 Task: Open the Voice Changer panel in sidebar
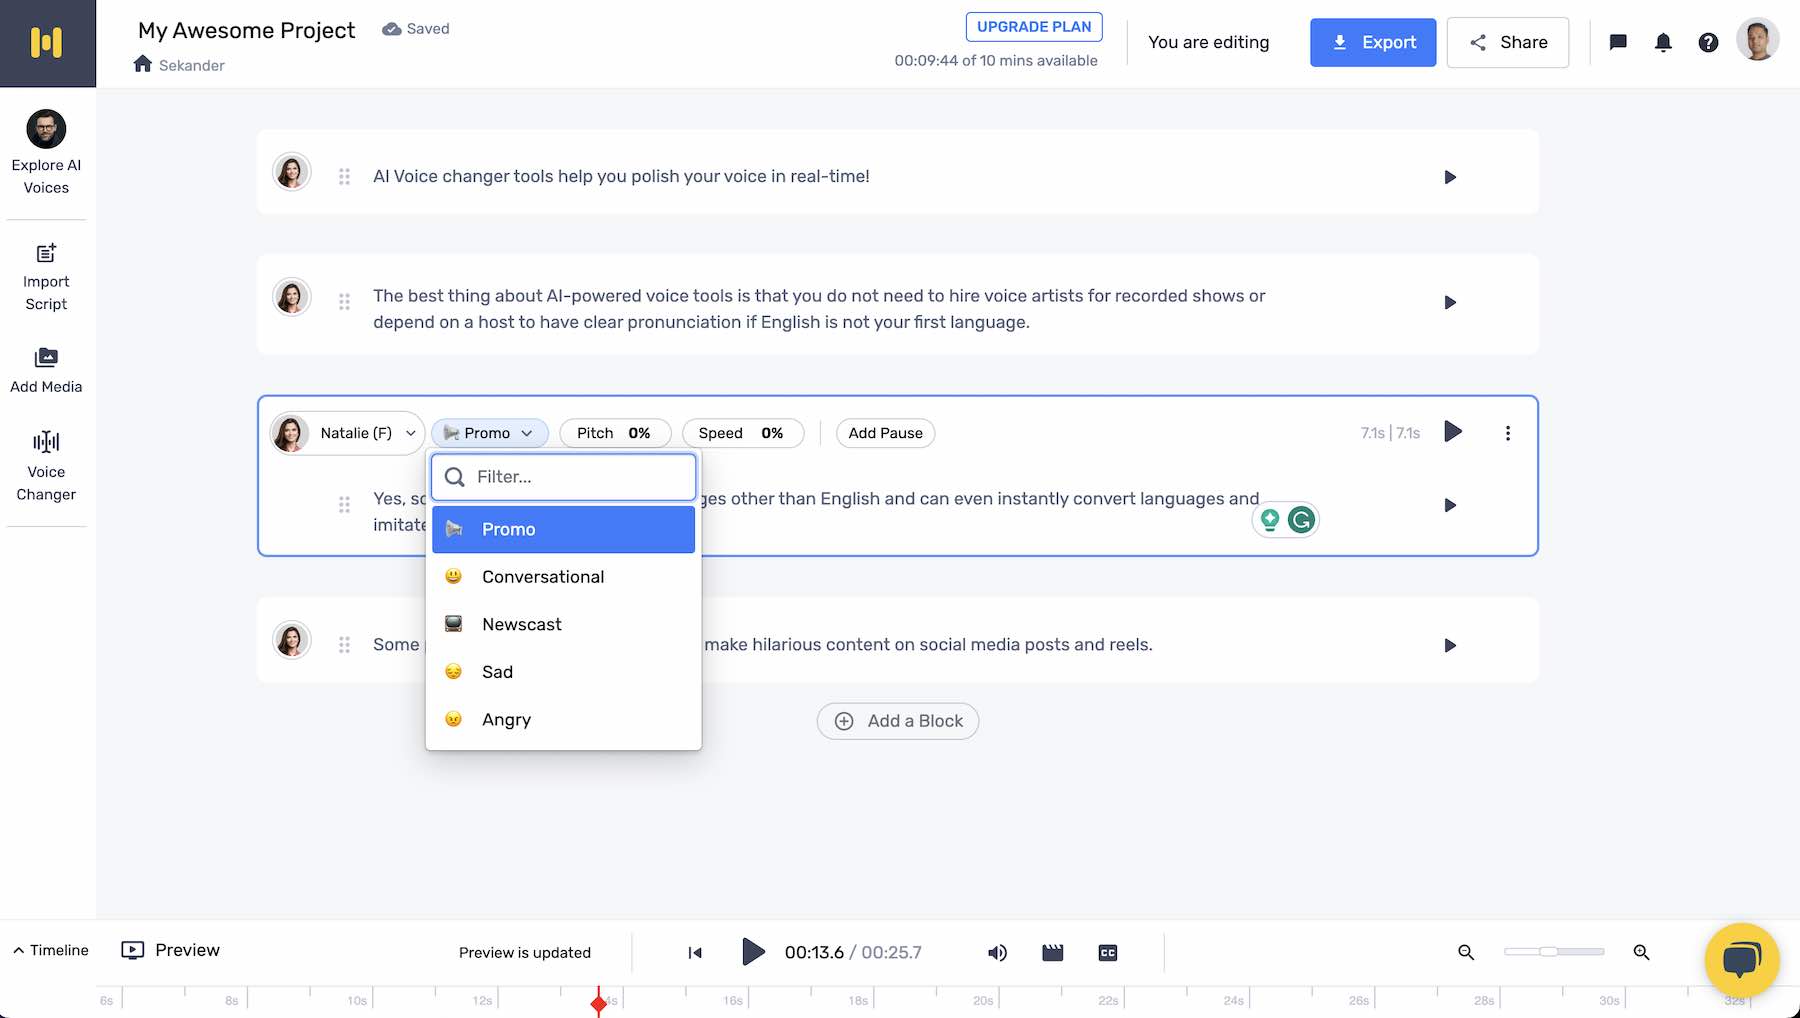46,463
